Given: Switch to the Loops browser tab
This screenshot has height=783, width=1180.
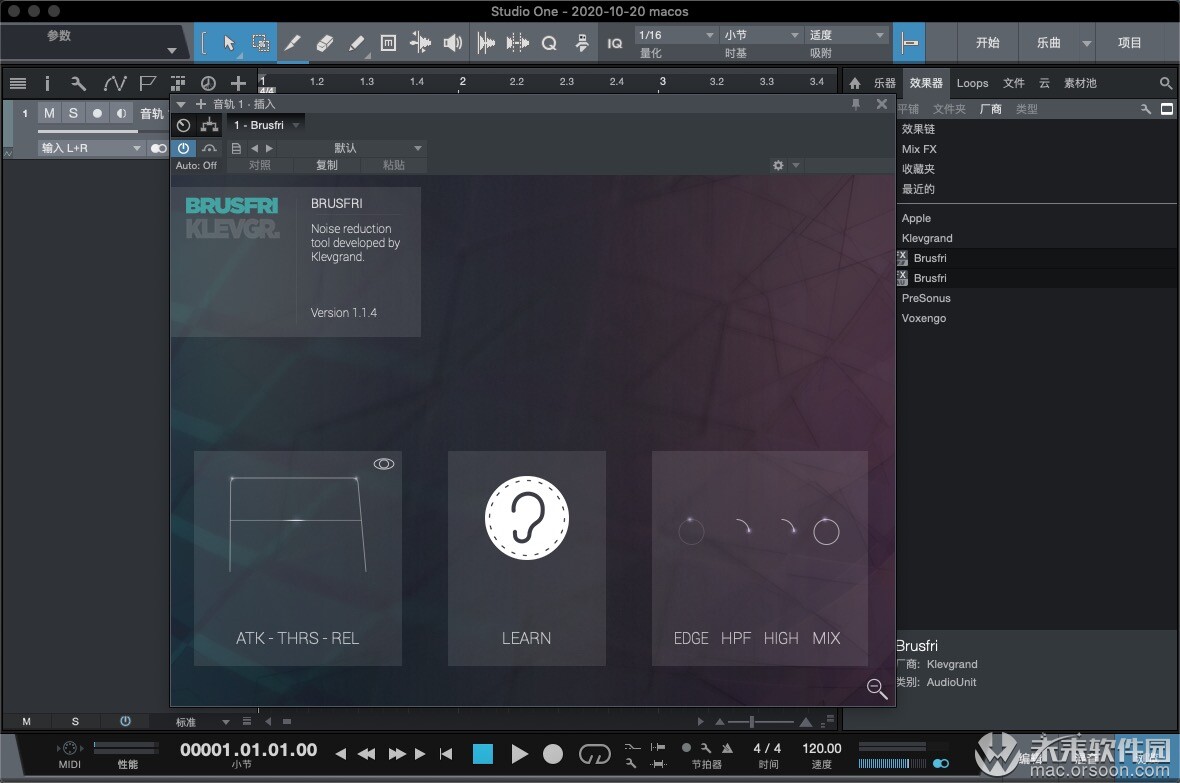Looking at the screenshot, I should click(x=972, y=84).
